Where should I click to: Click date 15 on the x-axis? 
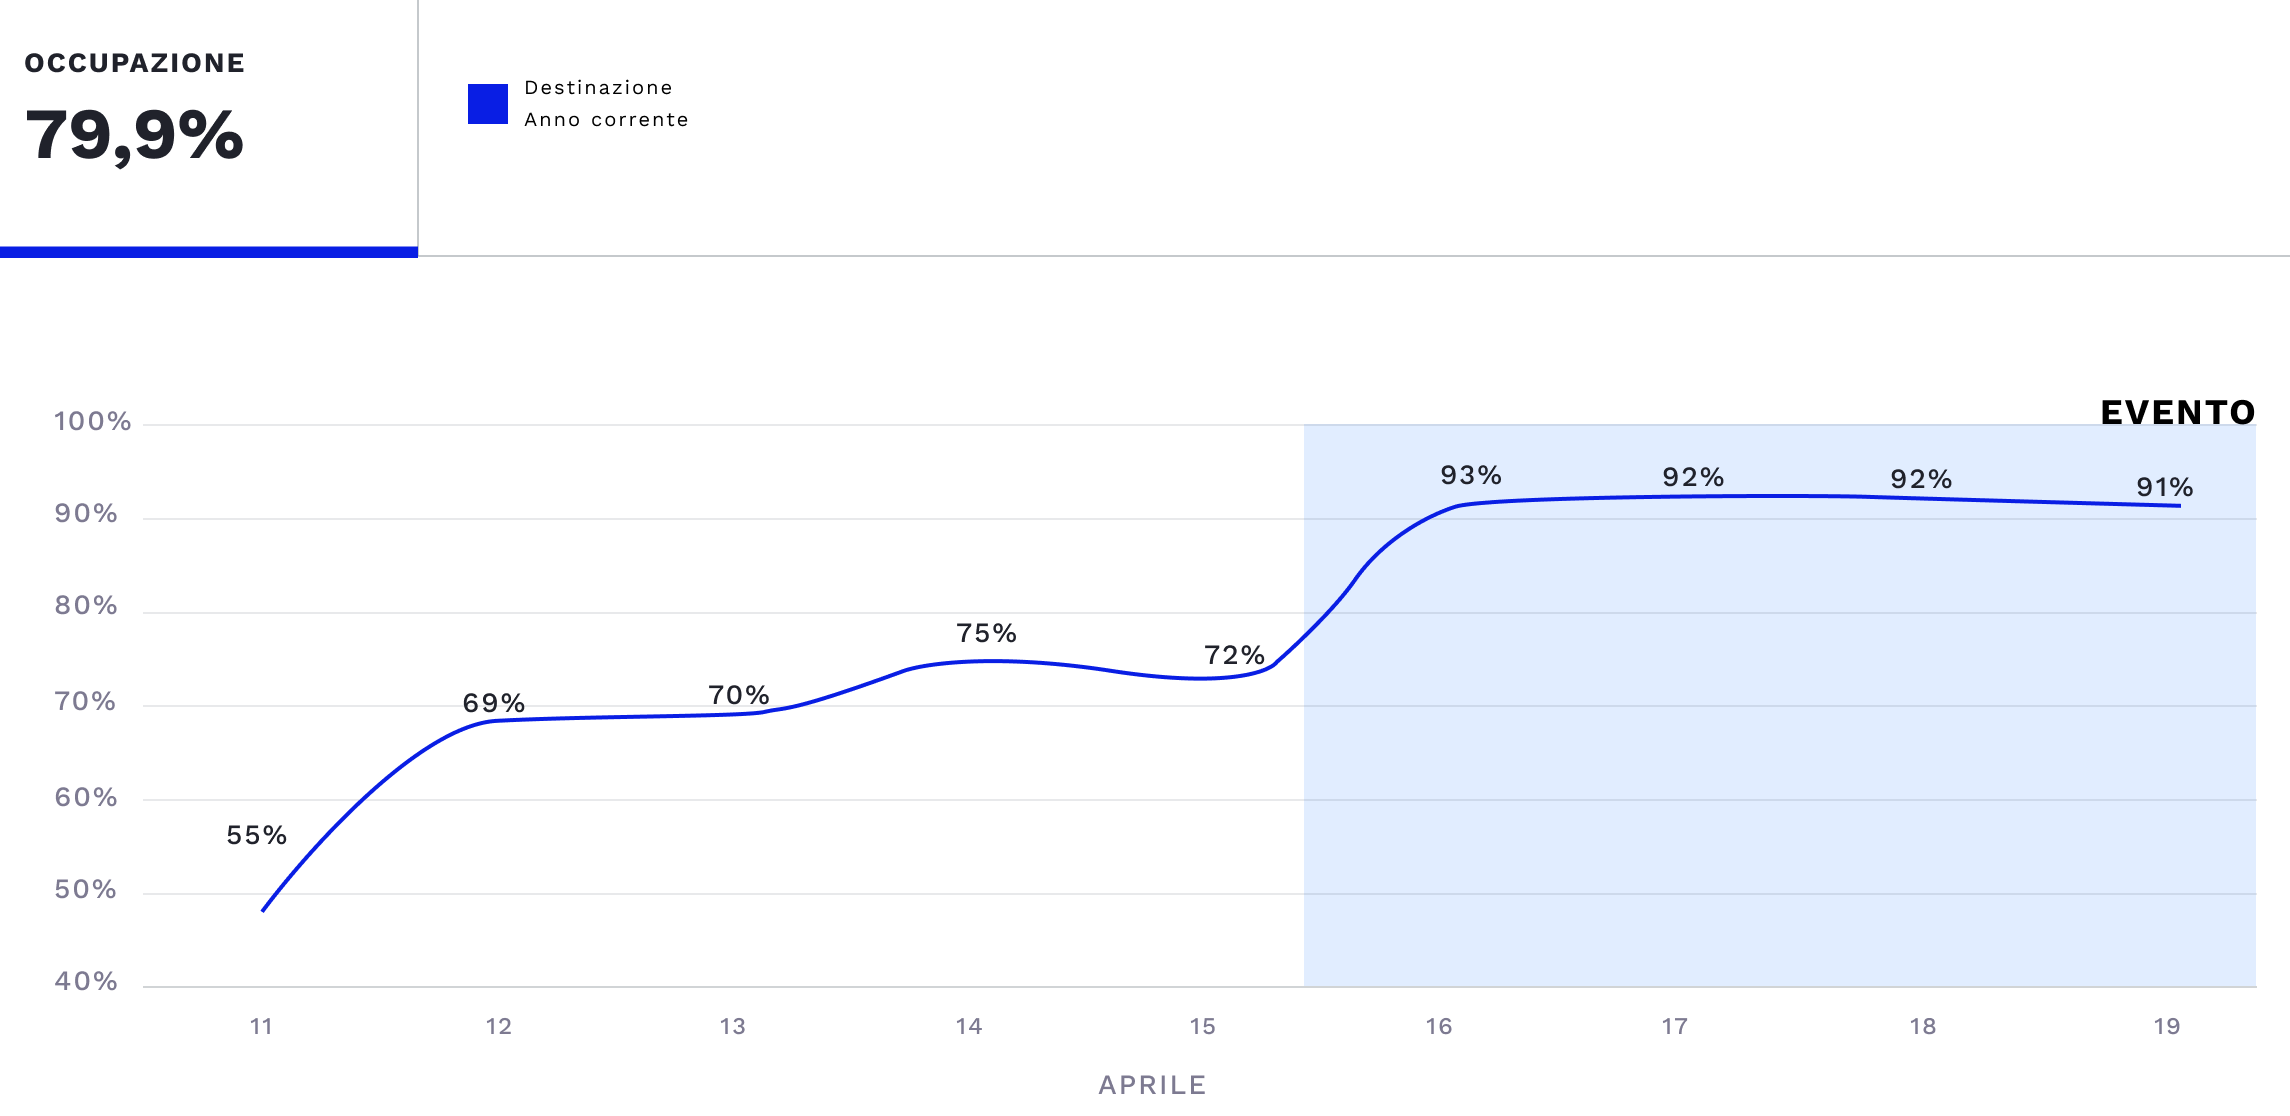point(1203,1026)
